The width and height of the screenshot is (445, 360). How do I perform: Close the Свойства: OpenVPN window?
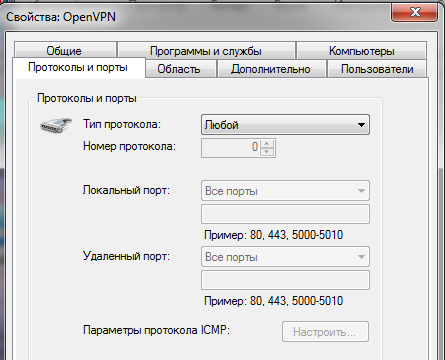[x=414, y=13]
